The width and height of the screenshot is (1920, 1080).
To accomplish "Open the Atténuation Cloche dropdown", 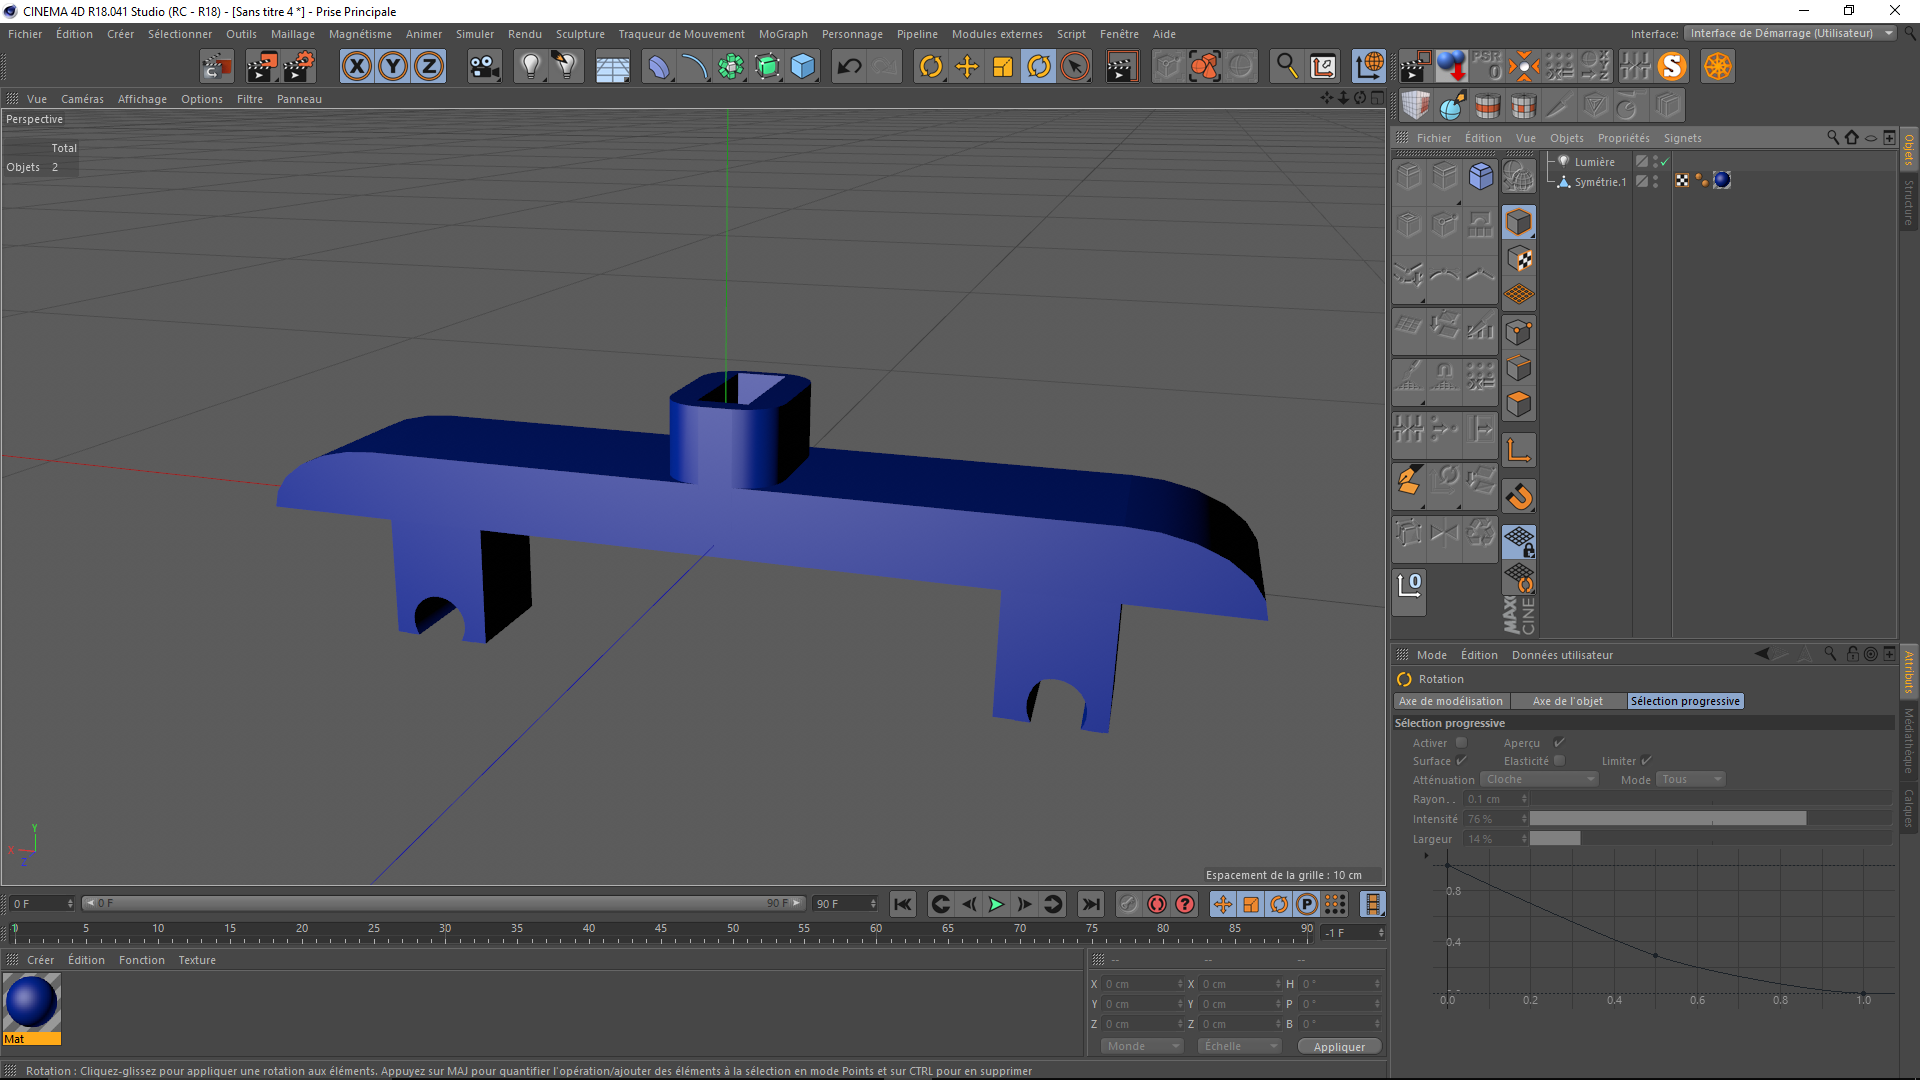I will 1540,780.
